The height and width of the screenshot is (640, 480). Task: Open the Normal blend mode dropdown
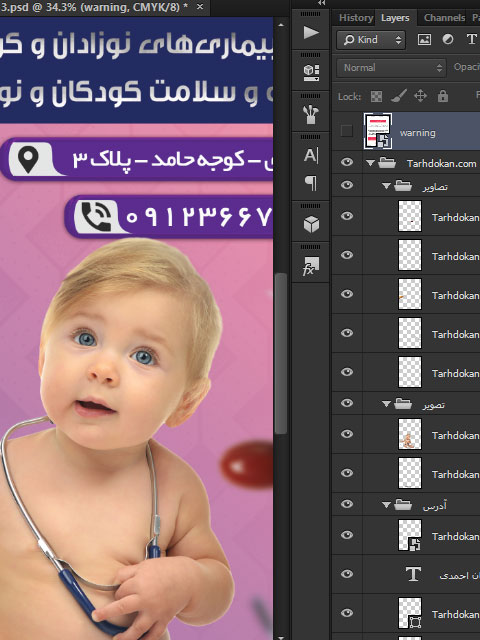point(391,68)
